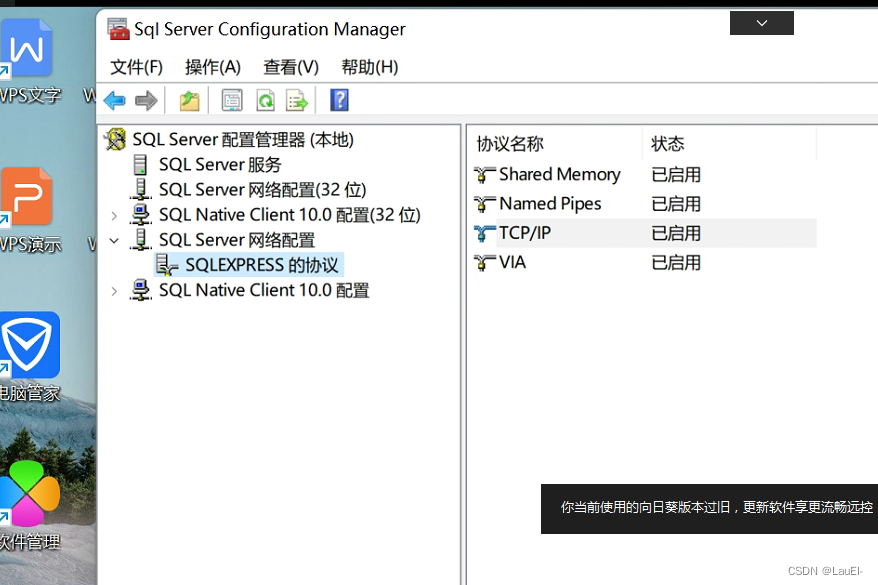The width and height of the screenshot is (878, 585).
Task: Expand the SQL Native Client 10.0 配置 node
Action: [114, 290]
